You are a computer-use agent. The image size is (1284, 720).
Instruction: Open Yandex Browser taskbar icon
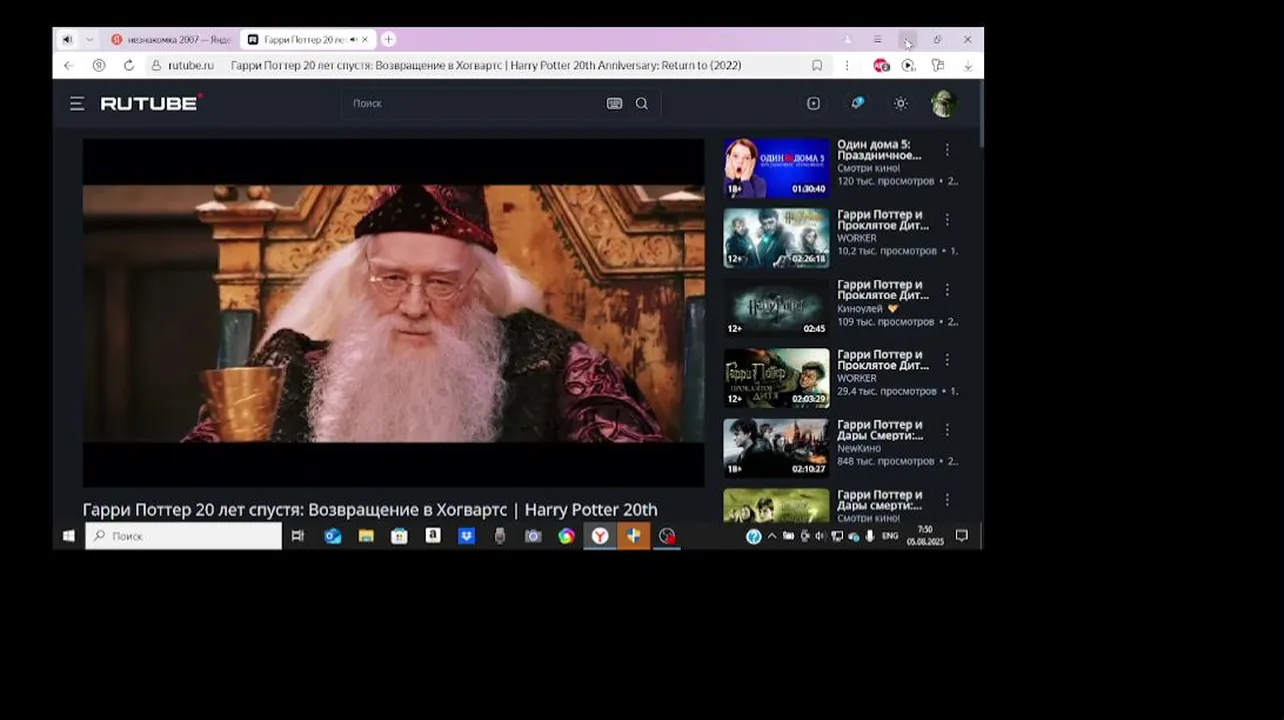click(600, 536)
